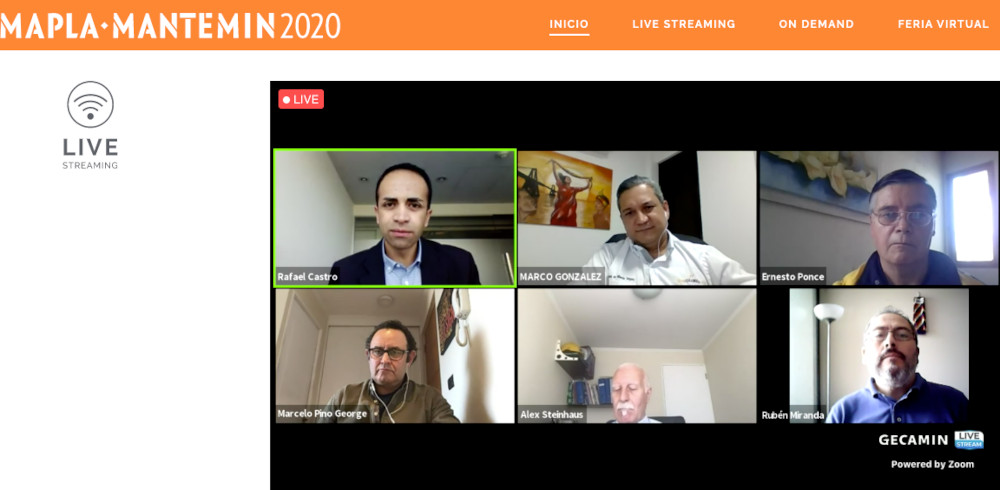Open the INICIO menu item
Image resolution: width=1000 pixels, height=490 pixels.
coord(569,24)
